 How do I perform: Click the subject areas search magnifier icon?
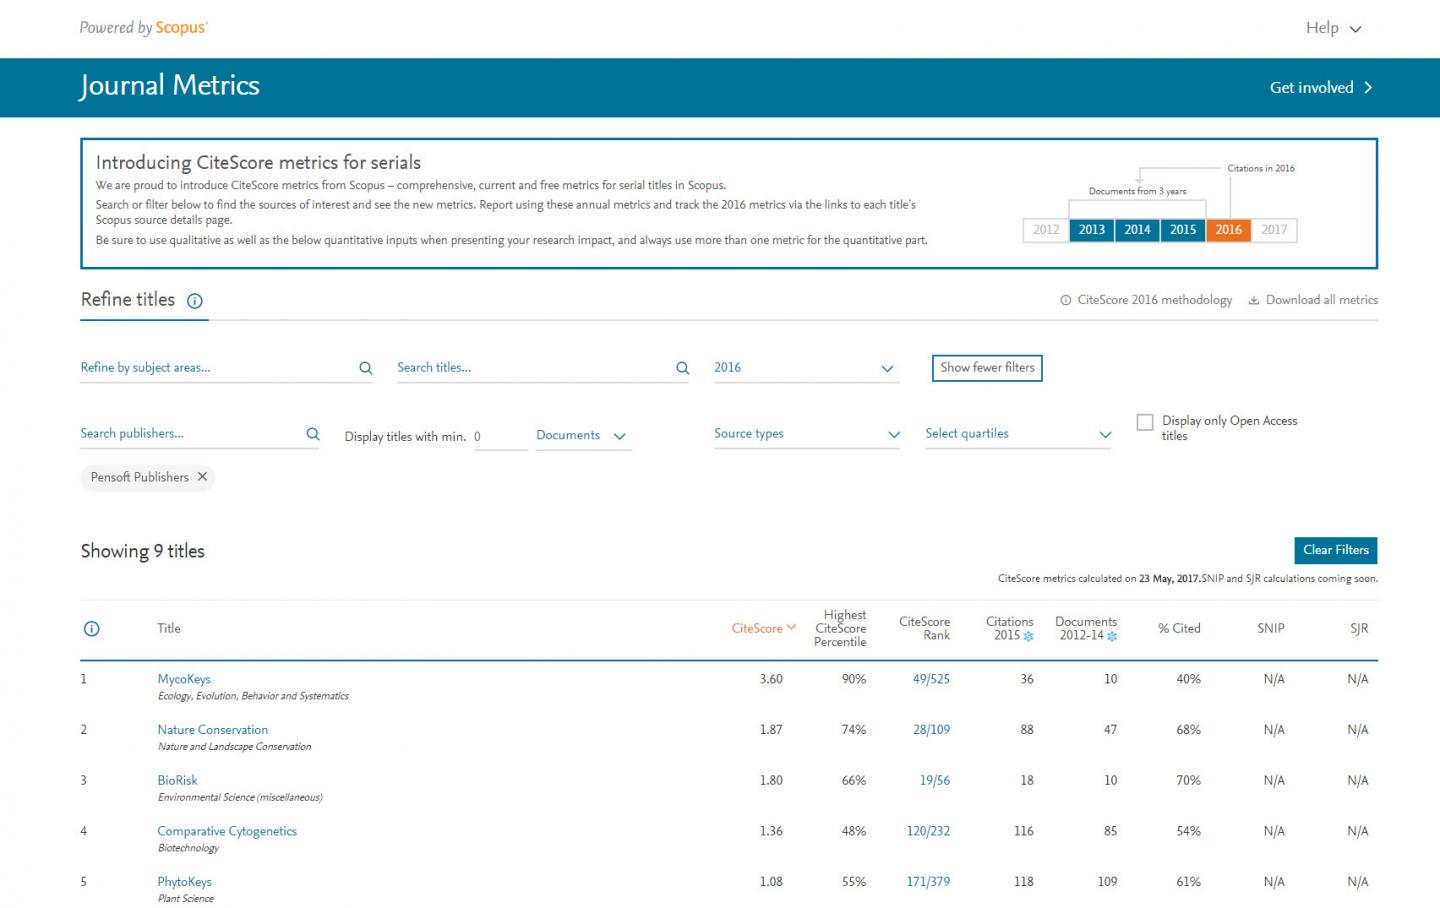point(366,368)
